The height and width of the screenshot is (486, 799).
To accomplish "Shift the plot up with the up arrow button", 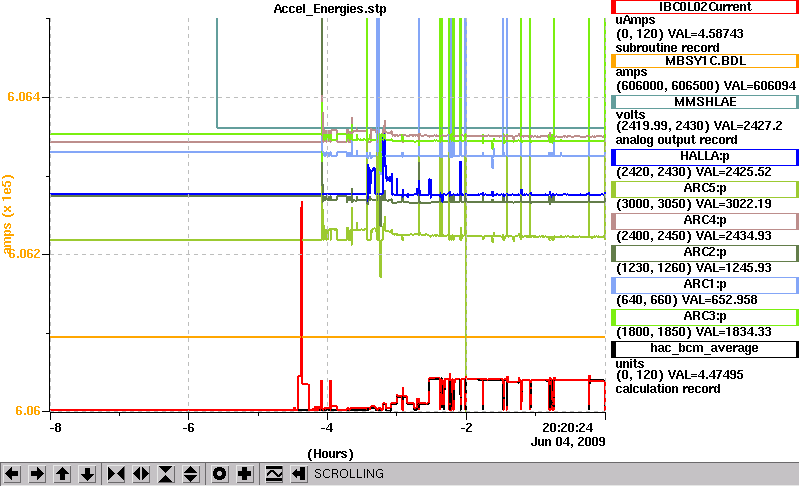I will click(63, 474).
